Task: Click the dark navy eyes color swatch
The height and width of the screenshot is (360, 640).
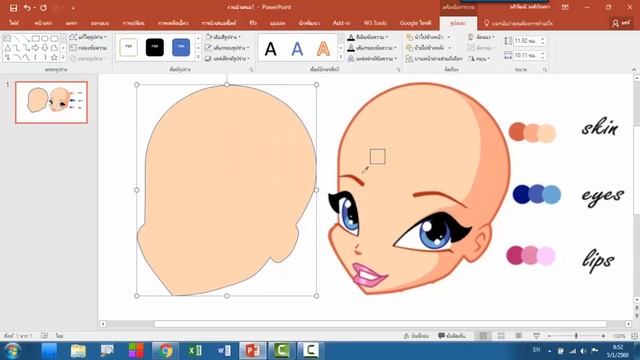Action: click(521, 194)
